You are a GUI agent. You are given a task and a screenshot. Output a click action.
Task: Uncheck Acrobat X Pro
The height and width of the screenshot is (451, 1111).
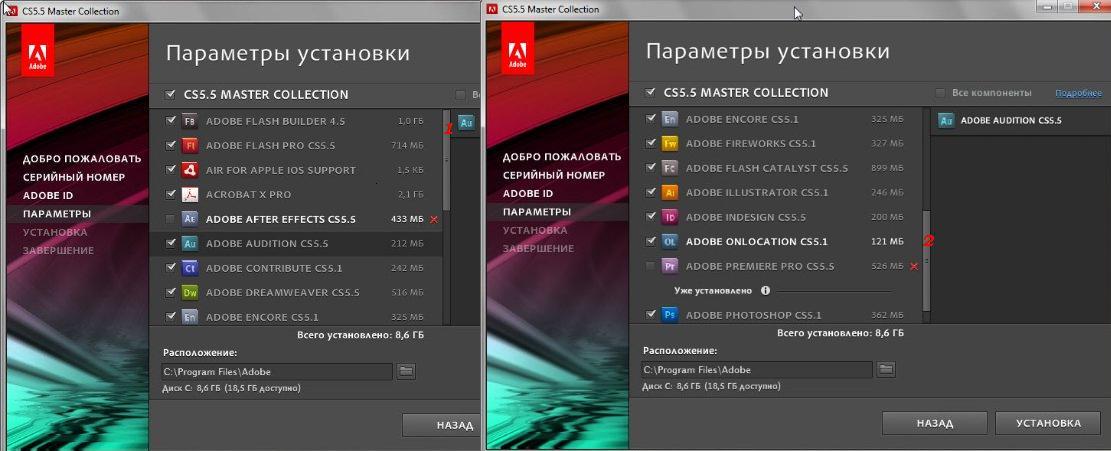point(170,195)
